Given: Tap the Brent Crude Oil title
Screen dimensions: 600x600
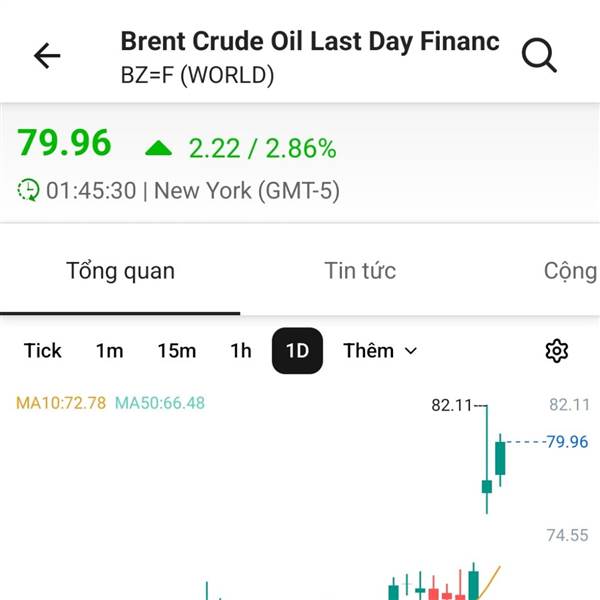Looking at the screenshot, I should coord(309,42).
